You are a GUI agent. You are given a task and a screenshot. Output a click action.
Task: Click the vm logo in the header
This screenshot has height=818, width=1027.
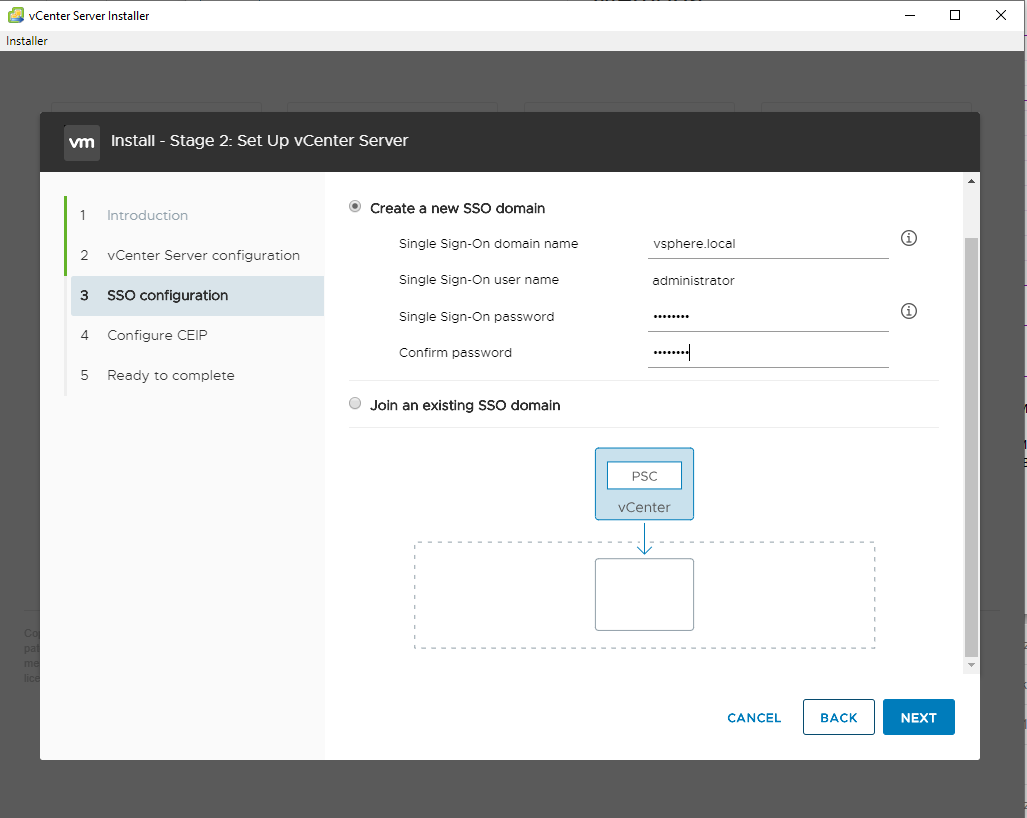(x=82, y=142)
